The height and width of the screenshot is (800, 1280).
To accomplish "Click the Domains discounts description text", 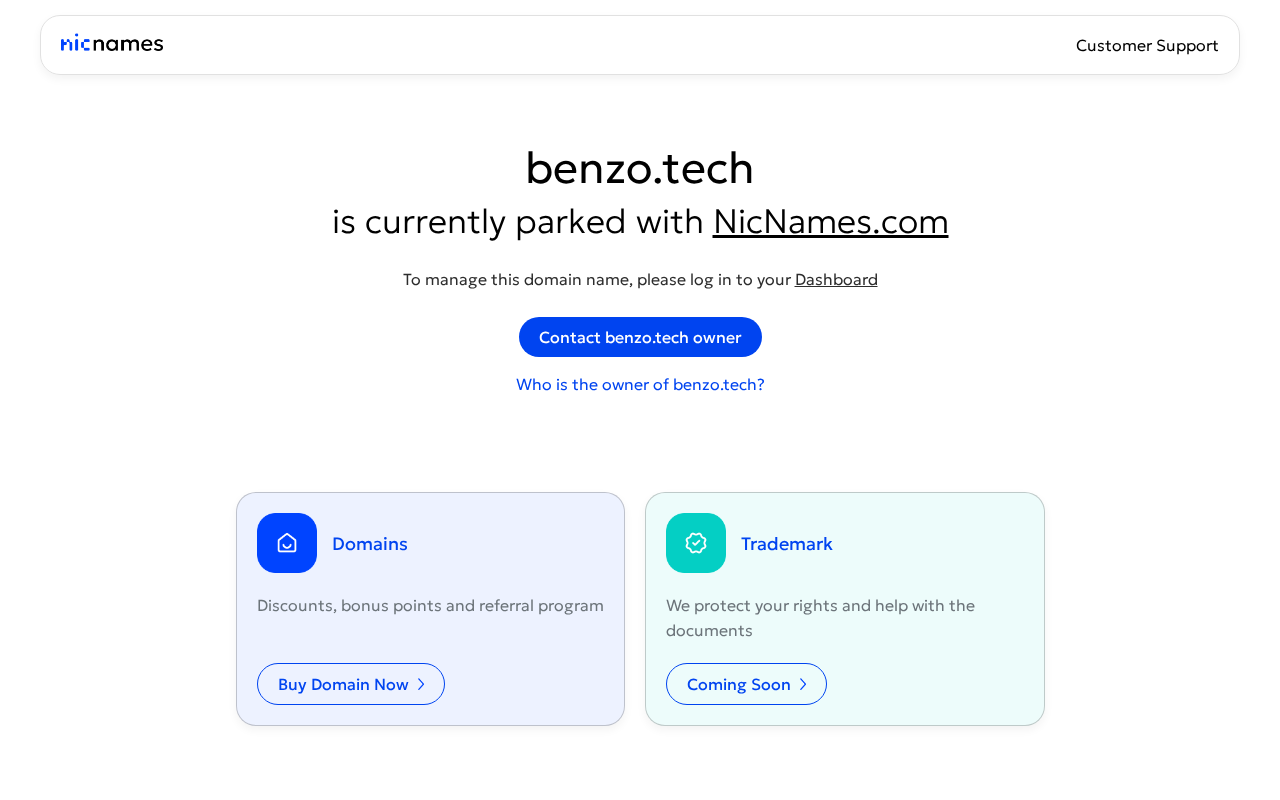I will (430, 606).
